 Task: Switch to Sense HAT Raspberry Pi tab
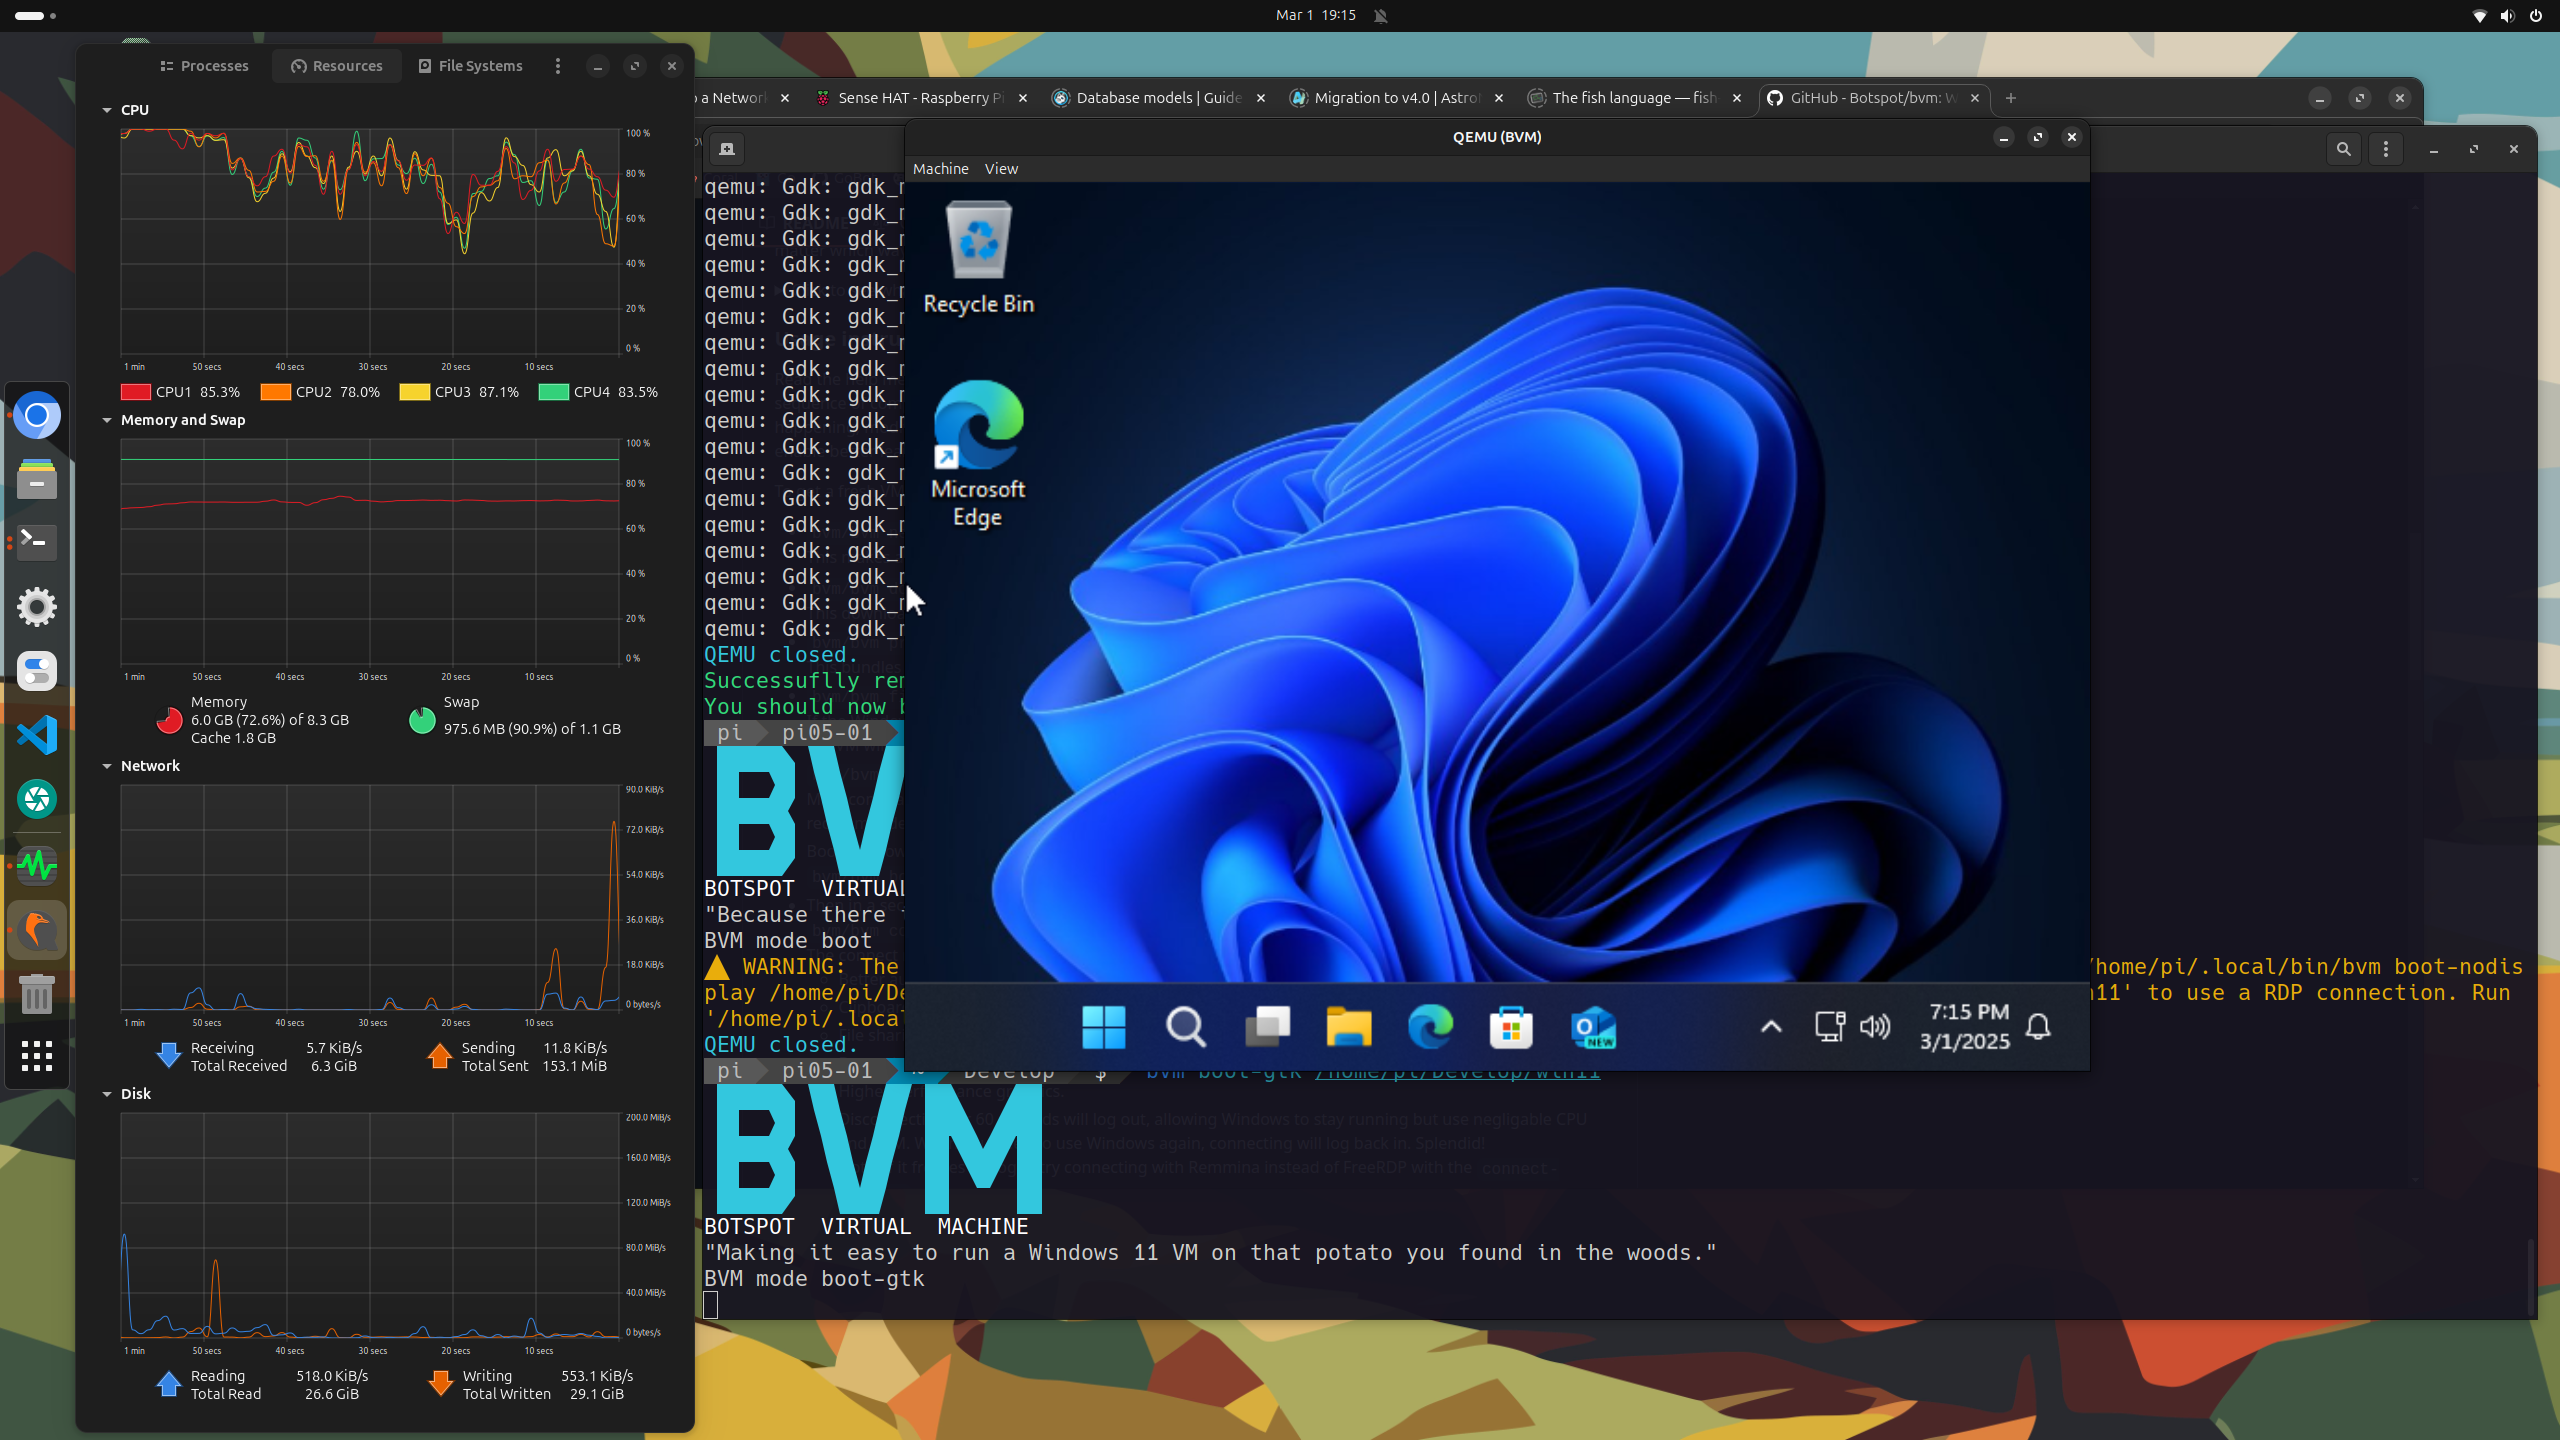[920, 98]
